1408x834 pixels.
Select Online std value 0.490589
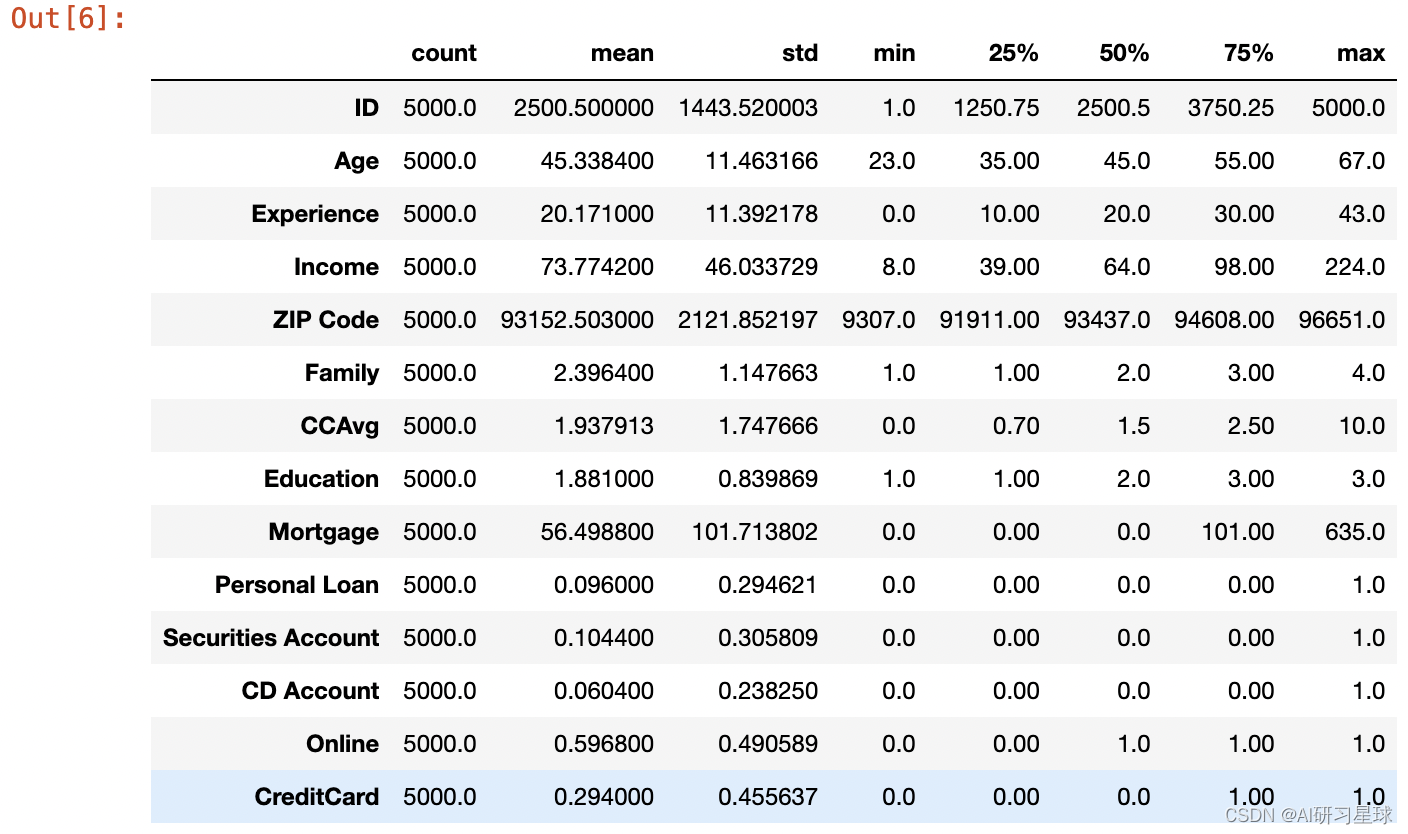pyautogui.click(x=768, y=744)
